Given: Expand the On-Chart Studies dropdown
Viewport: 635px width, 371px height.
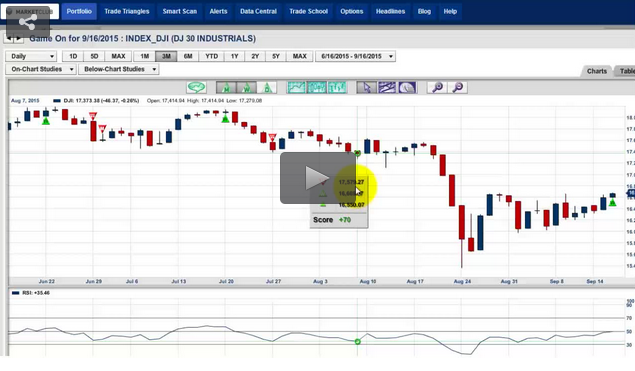Looking at the screenshot, I should pos(41,69).
